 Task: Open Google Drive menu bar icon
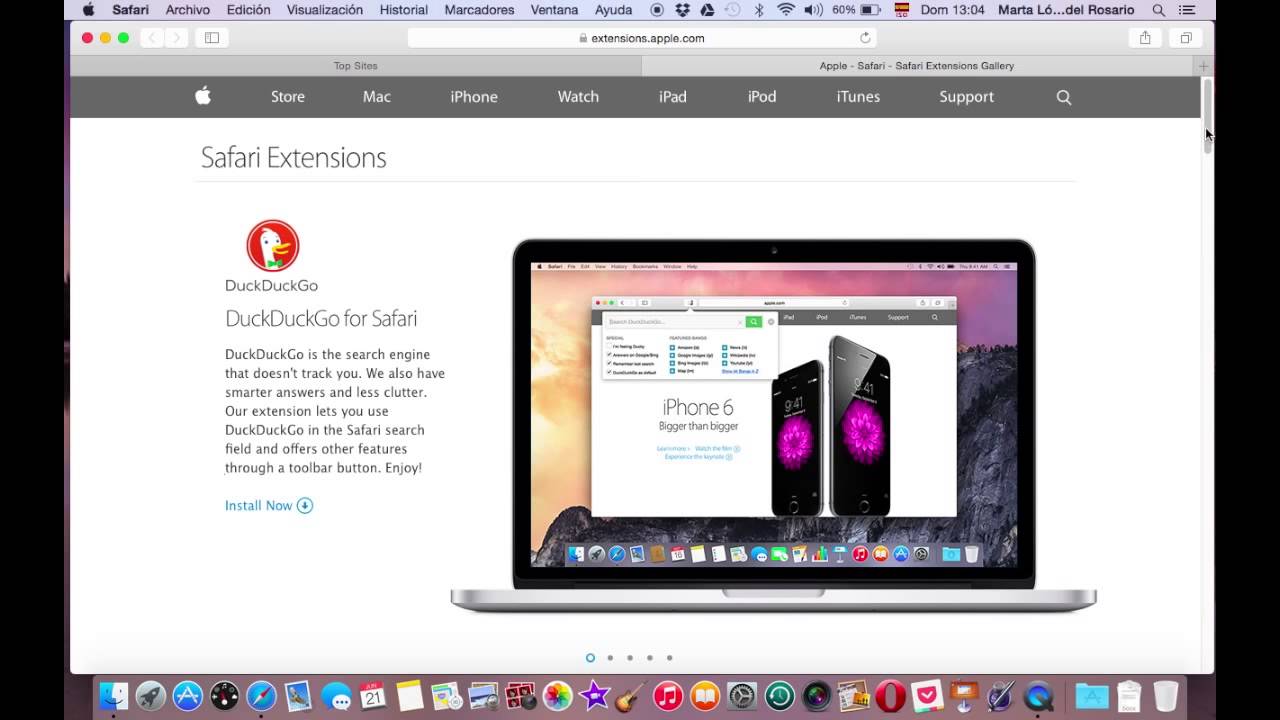pos(707,10)
